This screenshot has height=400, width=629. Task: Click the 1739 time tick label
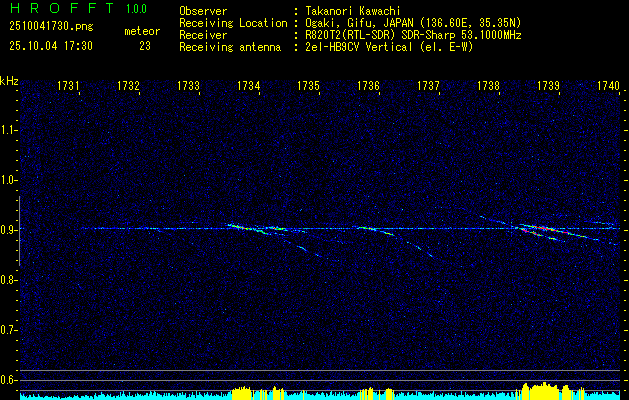[x=548, y=85]
